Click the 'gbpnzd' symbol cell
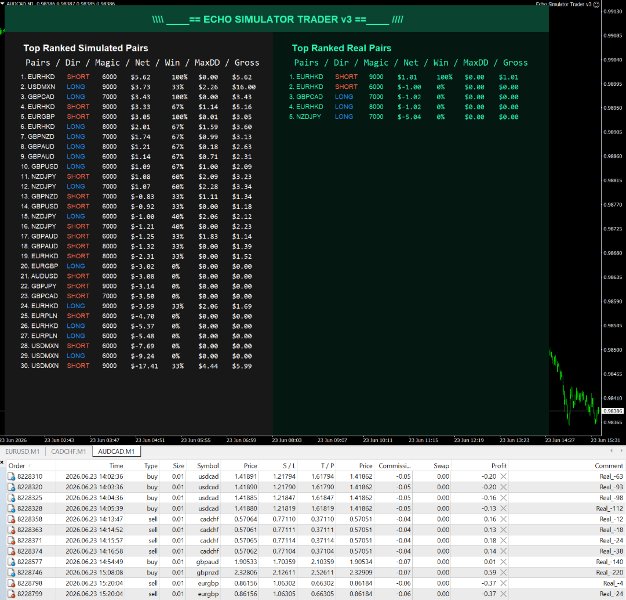 pyautogui.click(x=208, y=572)
